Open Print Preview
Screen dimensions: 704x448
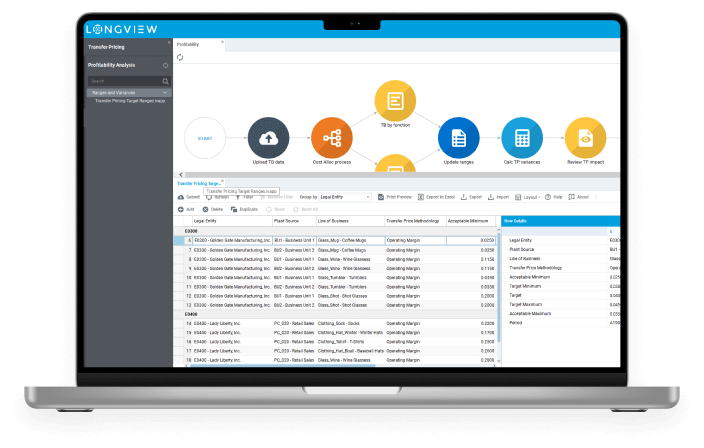tap(395, 197)
